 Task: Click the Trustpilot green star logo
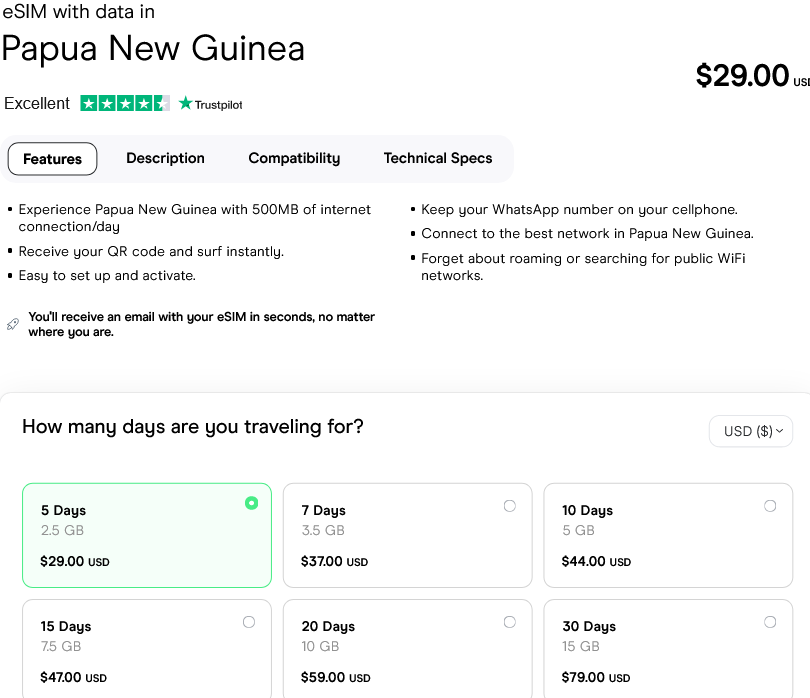click(x=184, y=103)
